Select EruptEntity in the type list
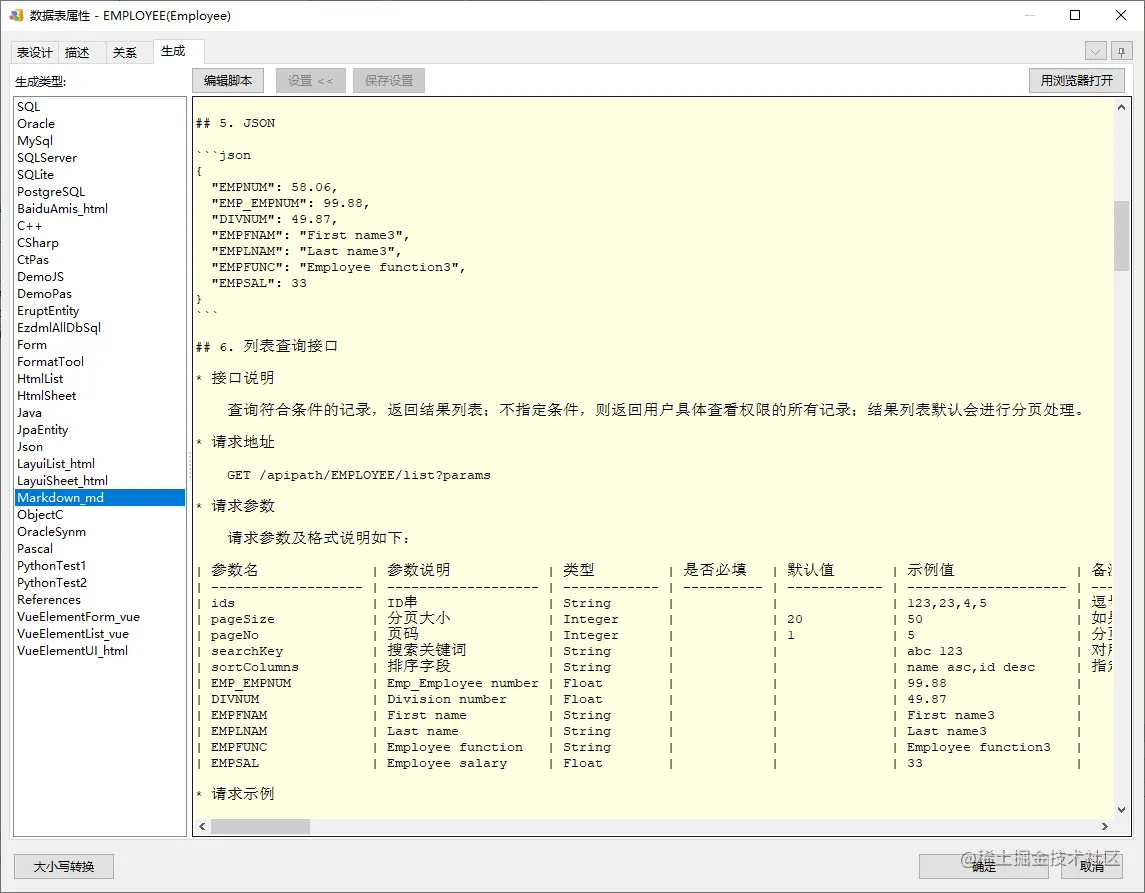This screenshot has height=893, width=1145. 100,310
